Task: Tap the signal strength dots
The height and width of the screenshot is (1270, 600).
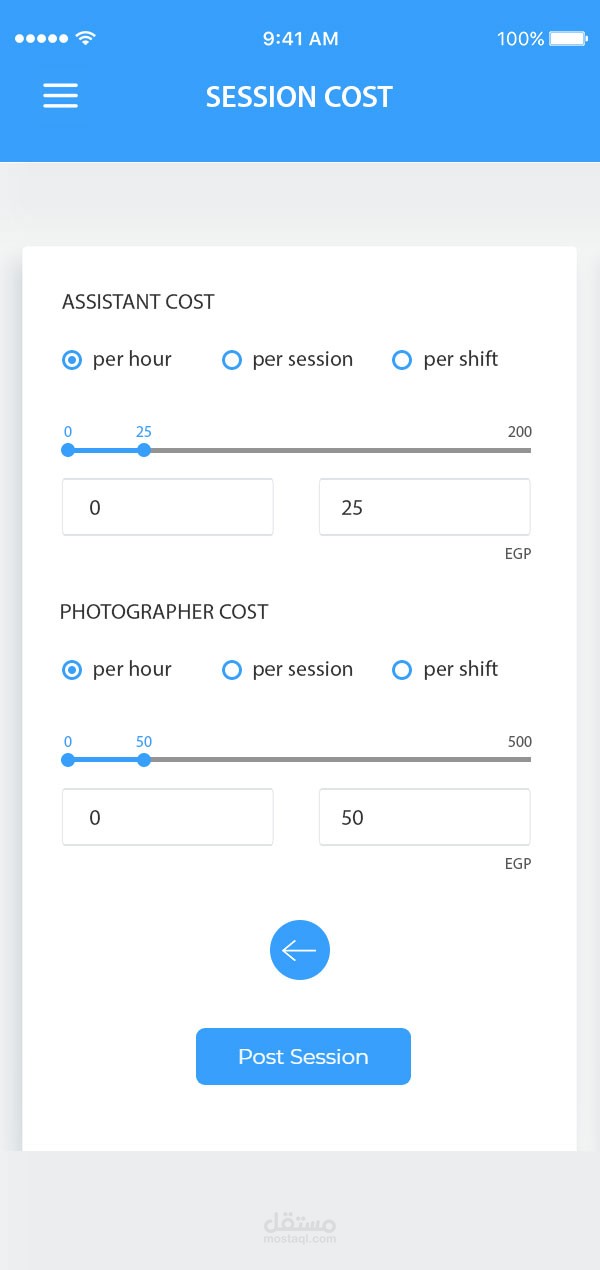Action: [41, 39]
